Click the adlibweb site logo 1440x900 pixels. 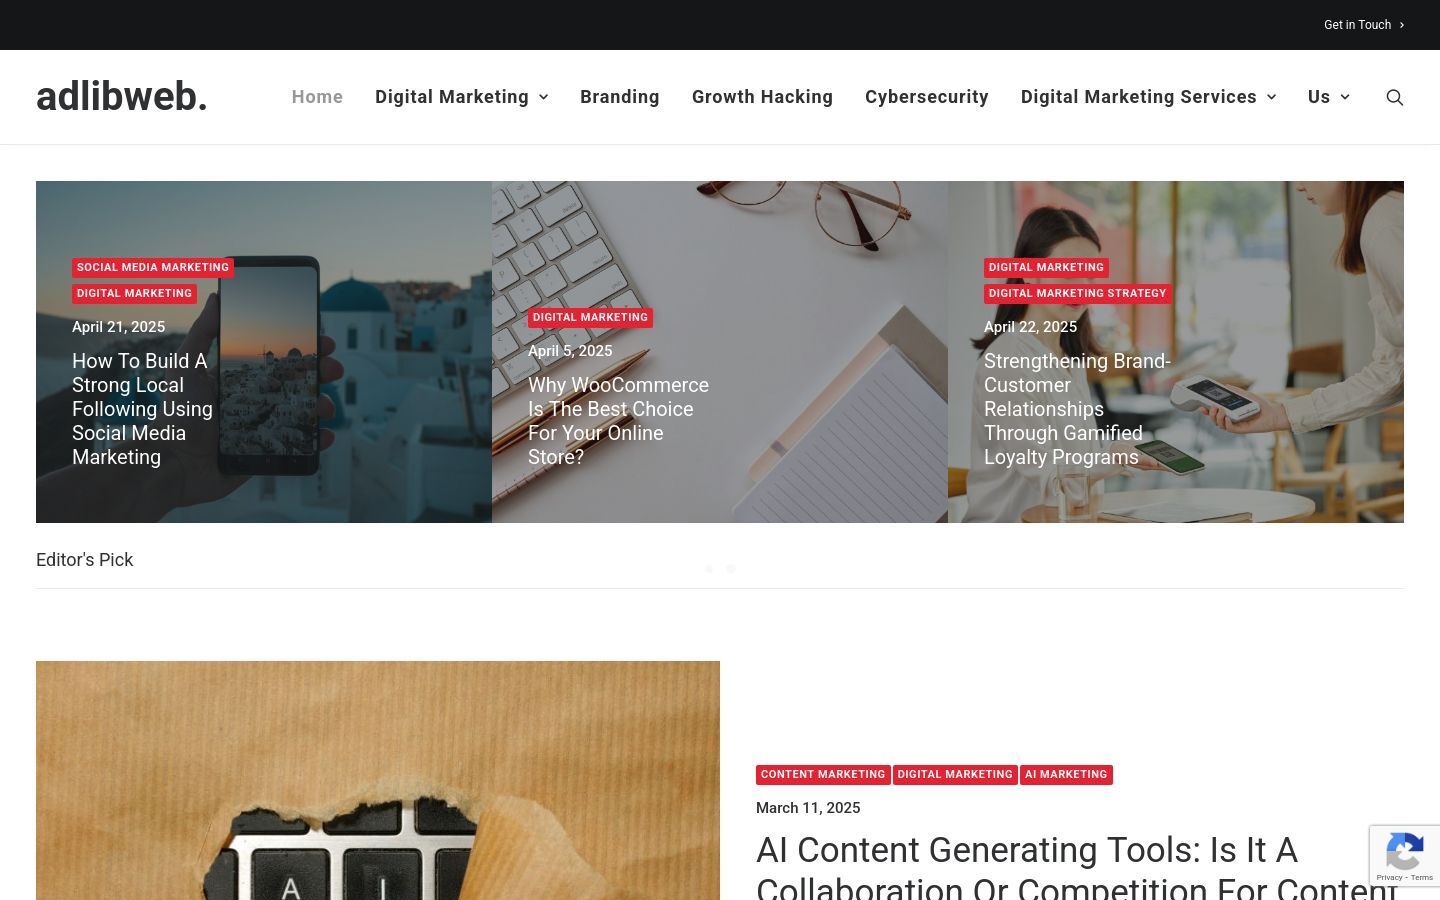122,97
